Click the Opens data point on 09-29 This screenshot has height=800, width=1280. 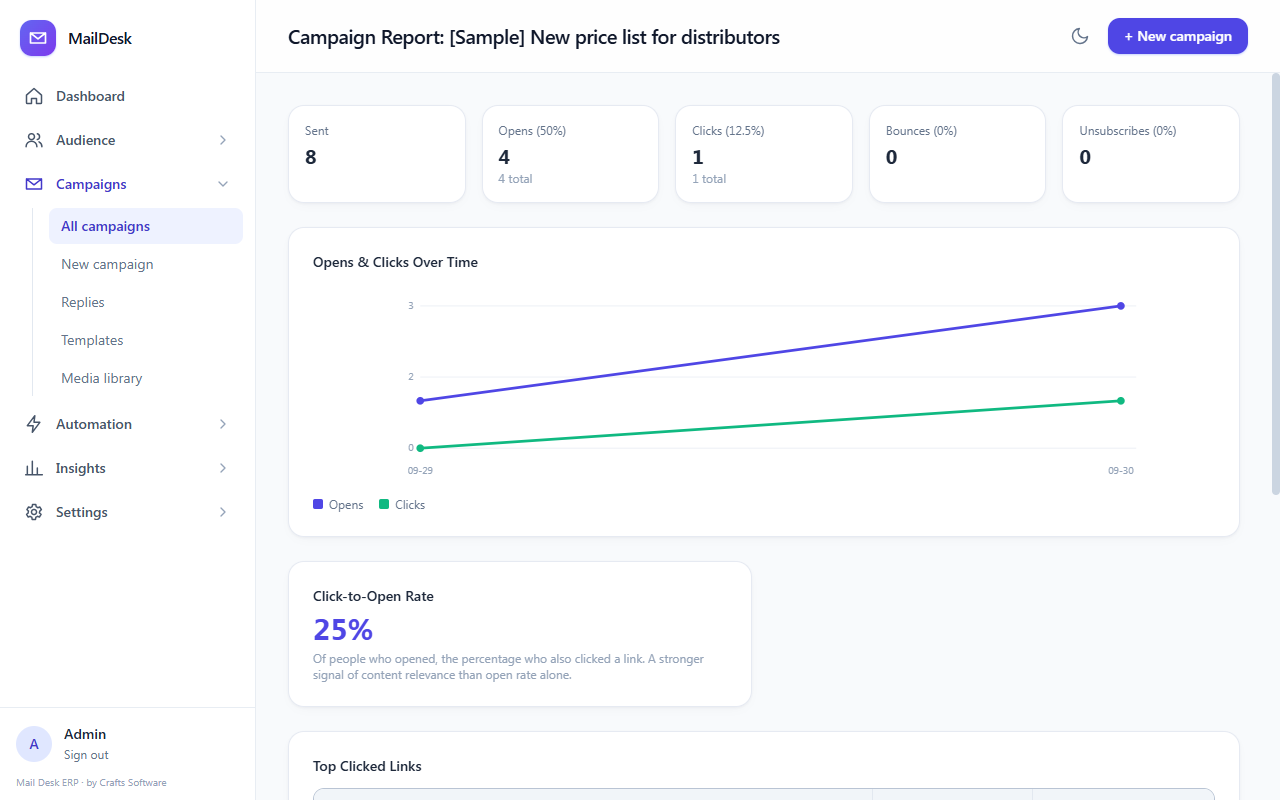pyautogui.click(x=420, y=401)
